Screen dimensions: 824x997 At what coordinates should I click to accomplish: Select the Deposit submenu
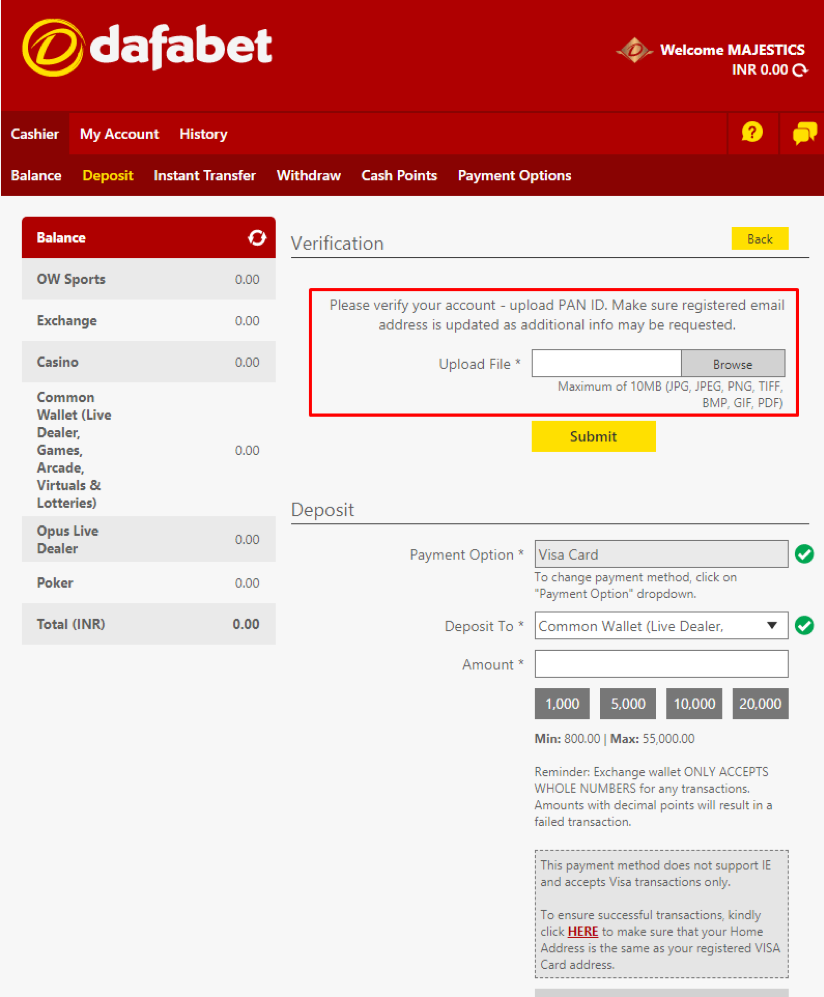(108, 175)
